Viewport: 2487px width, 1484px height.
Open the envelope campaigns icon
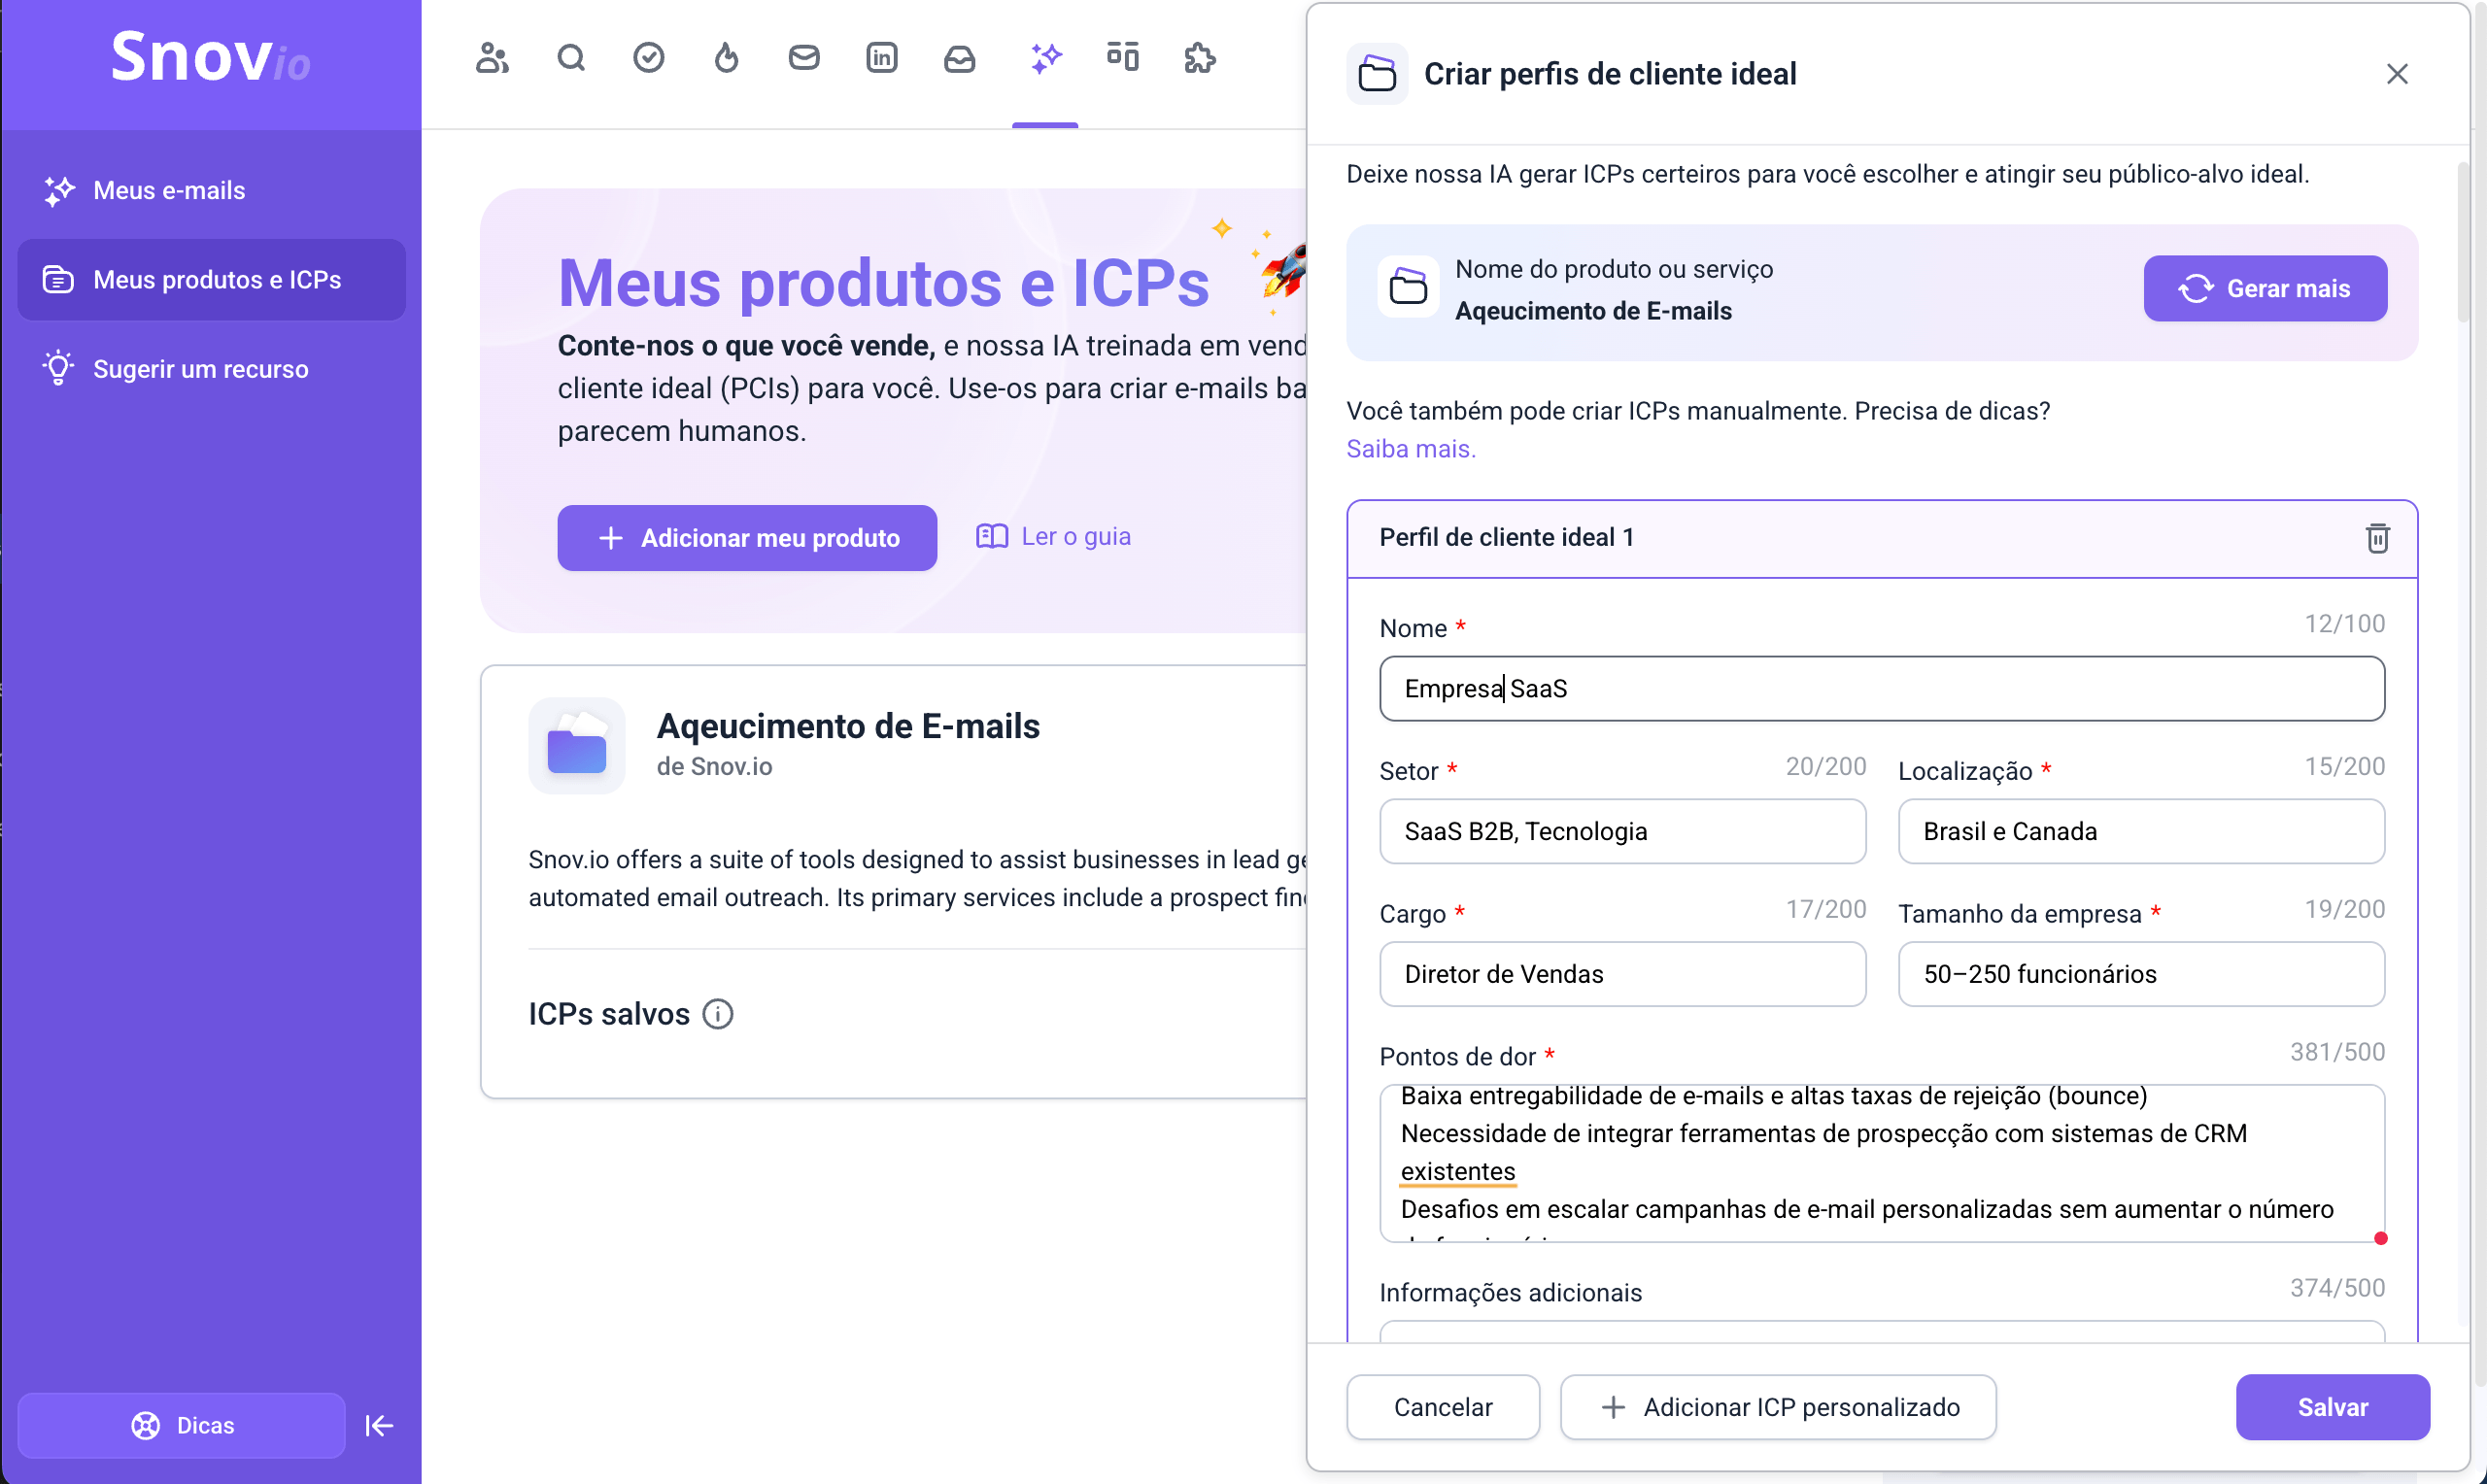click(x=804, y=58)
